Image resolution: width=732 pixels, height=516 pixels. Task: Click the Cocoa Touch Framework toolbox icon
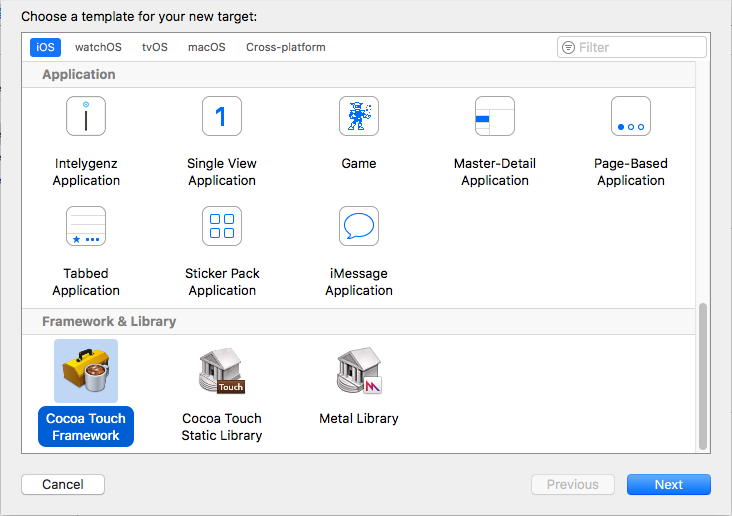click(x=86, y=371)
